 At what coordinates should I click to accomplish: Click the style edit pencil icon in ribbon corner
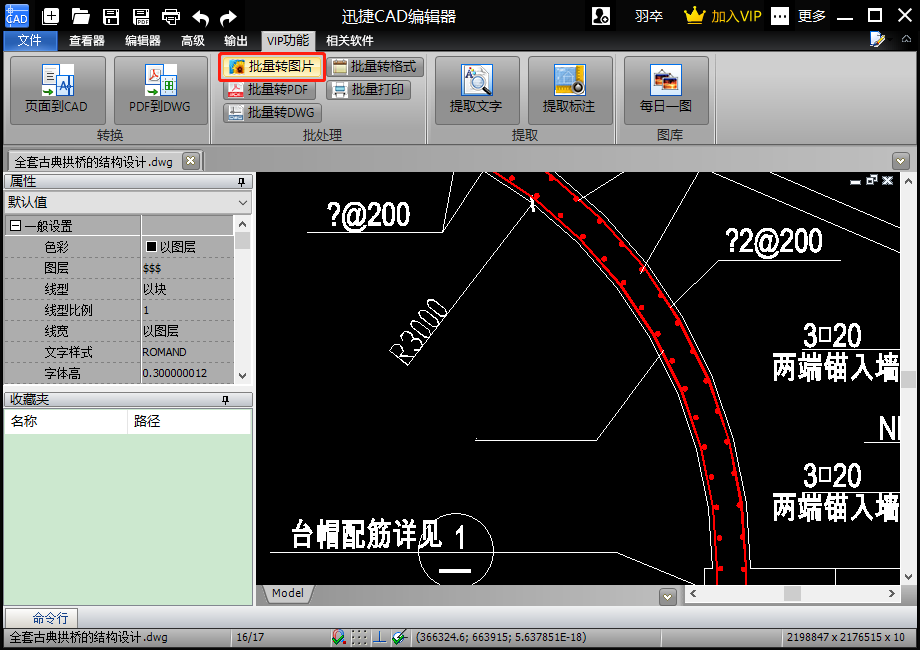pyautogui.click(x=878, y=39)
